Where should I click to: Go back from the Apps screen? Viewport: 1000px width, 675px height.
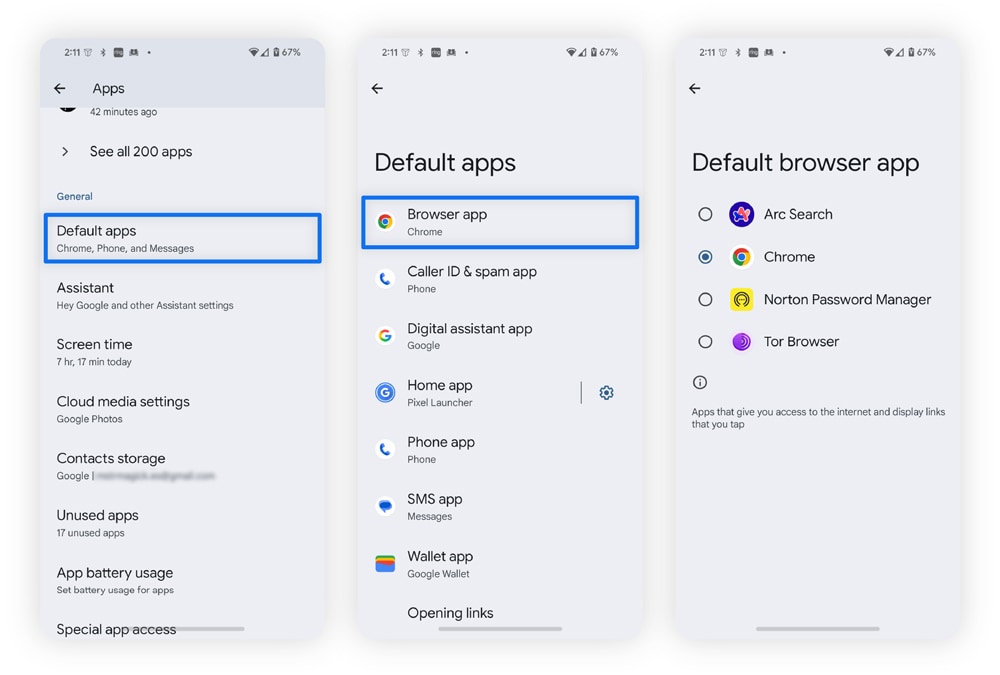[60, 89]
